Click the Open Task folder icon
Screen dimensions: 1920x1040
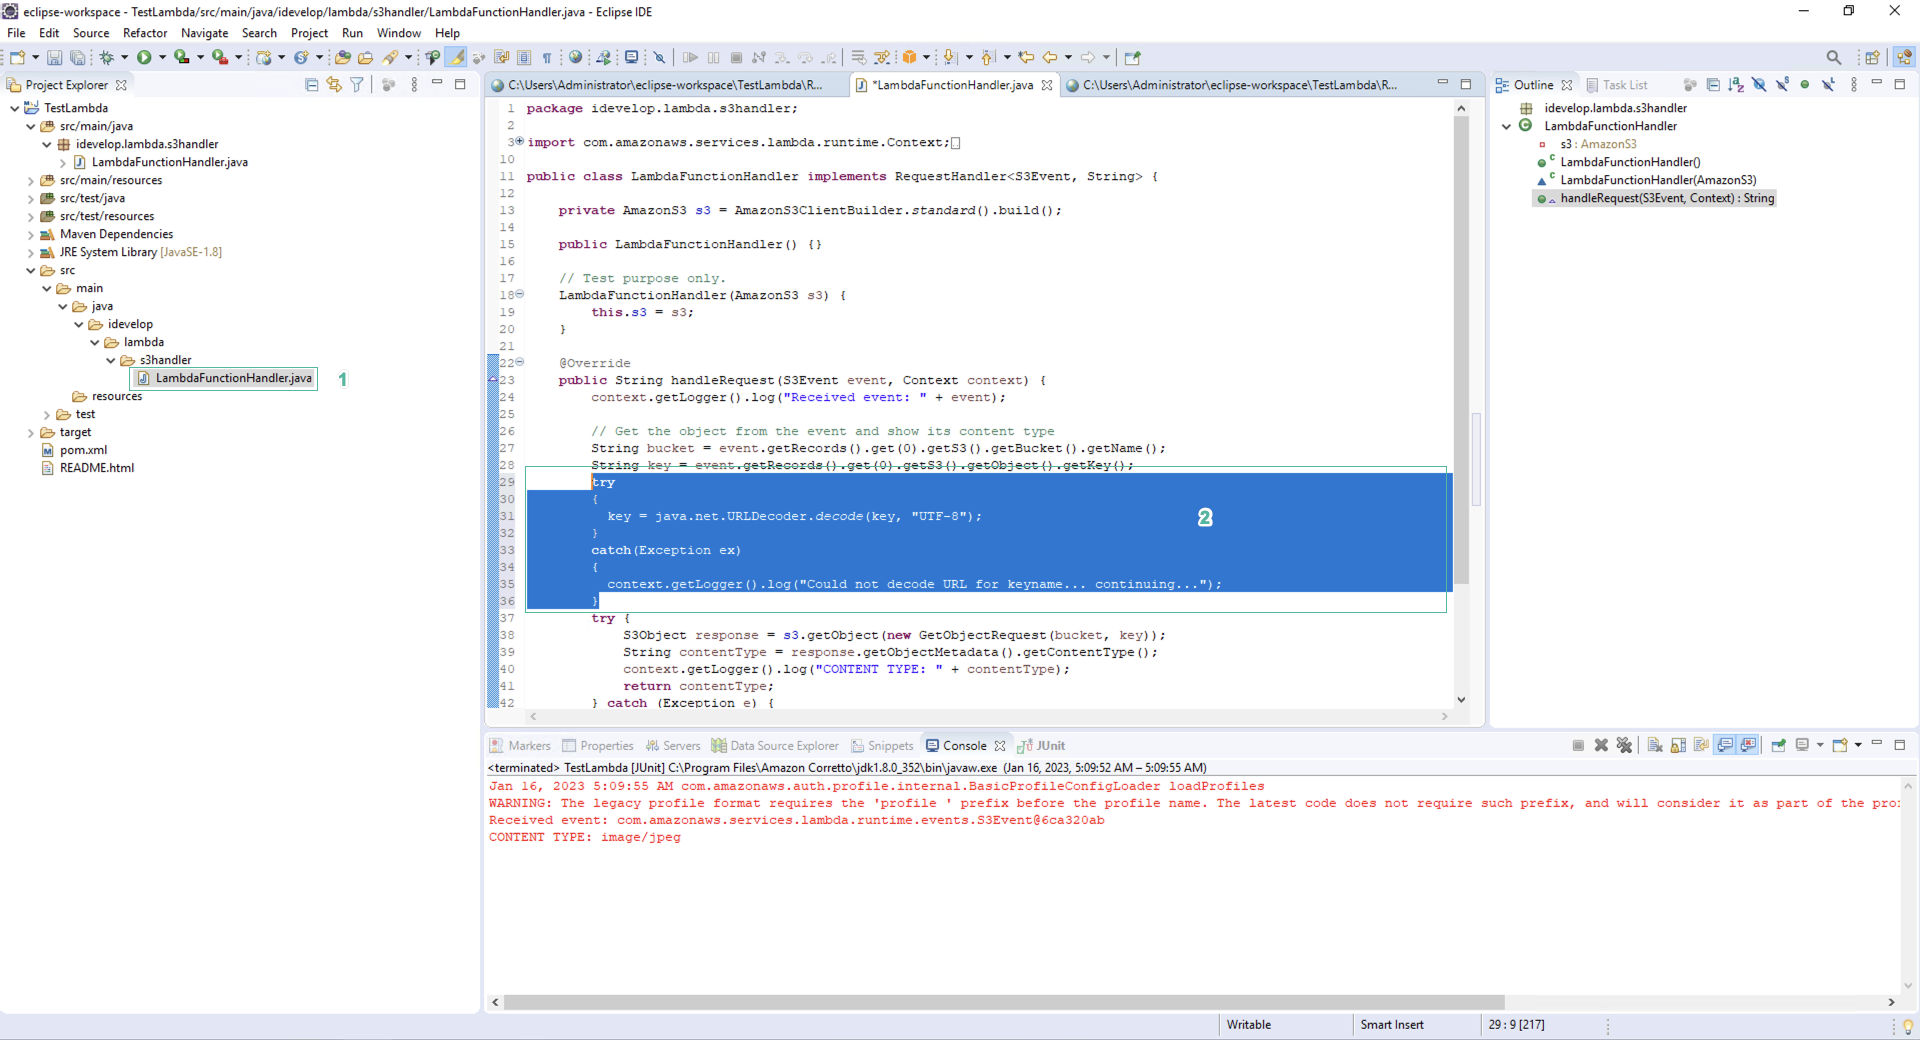coord(366,57)
